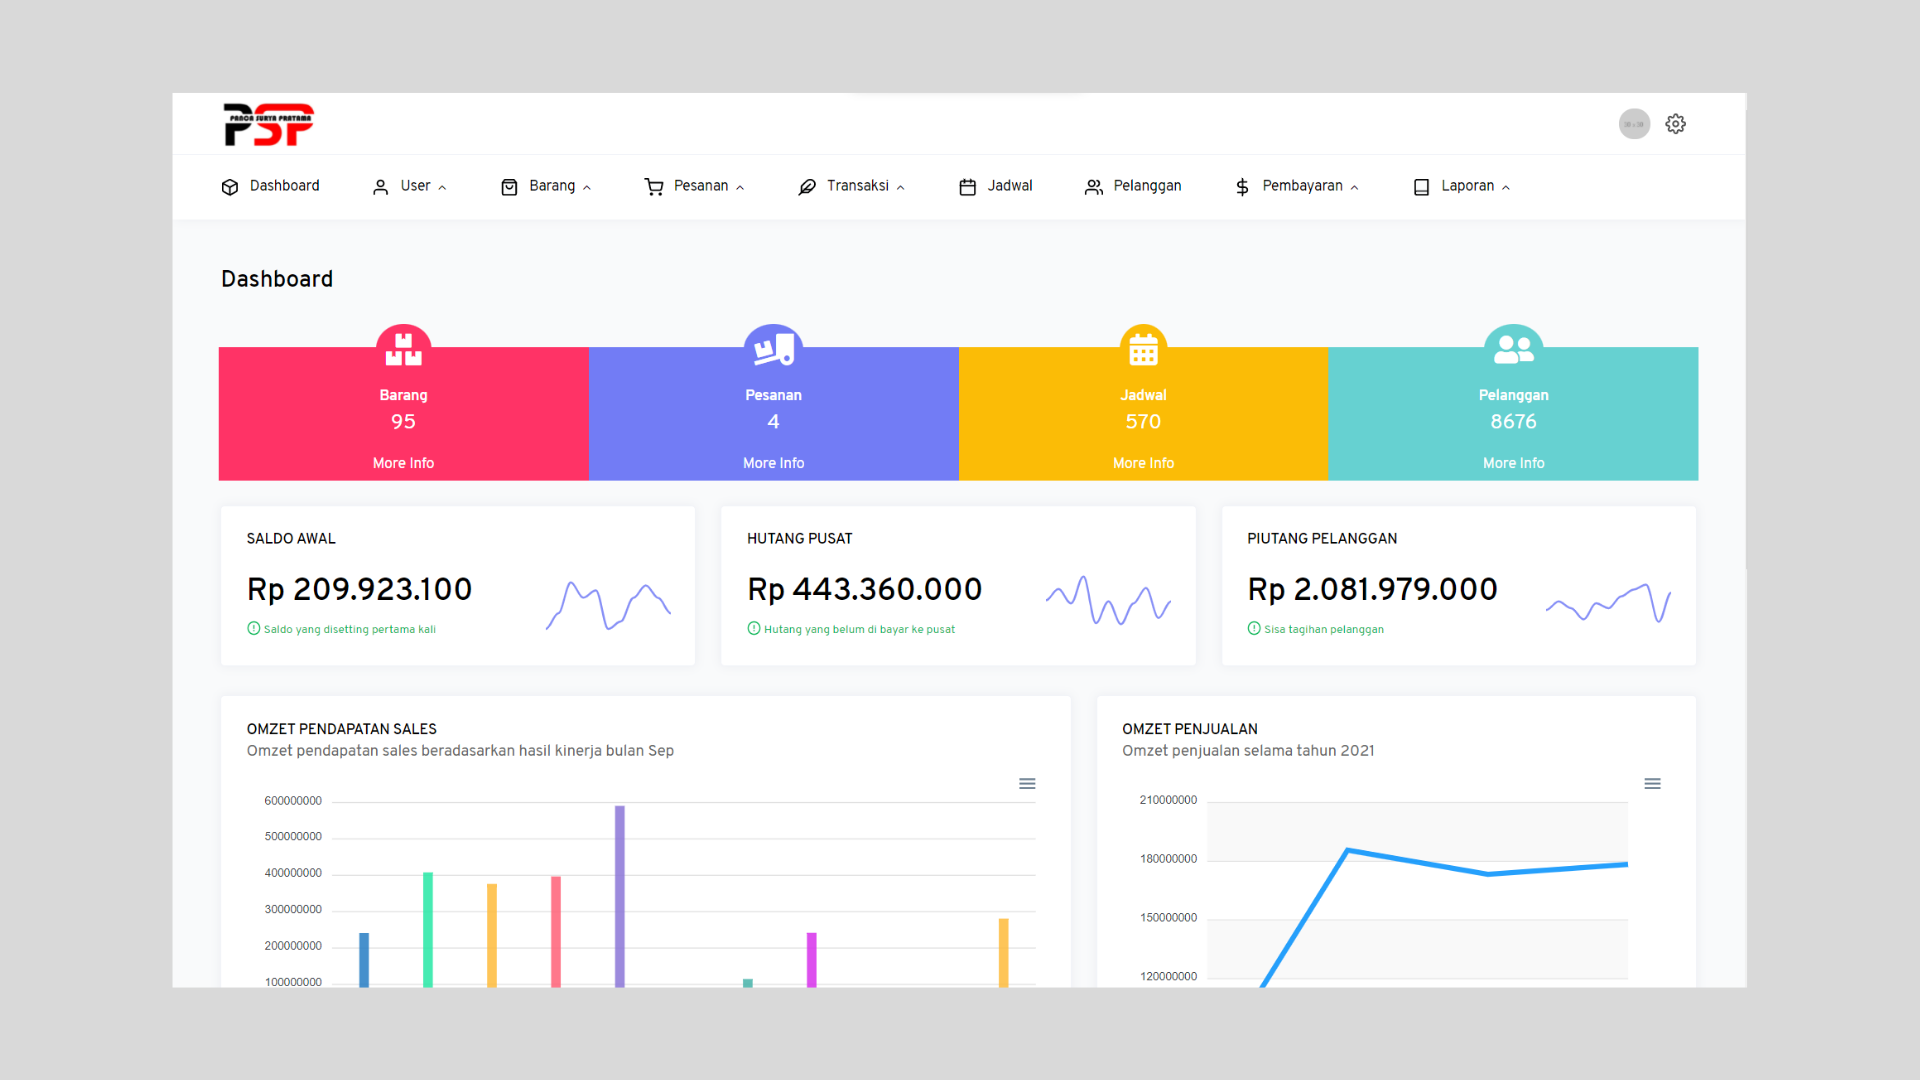1920x1080 pixels.
Task: Click the document icon beside Laporan
Action: pos(1420,186)
